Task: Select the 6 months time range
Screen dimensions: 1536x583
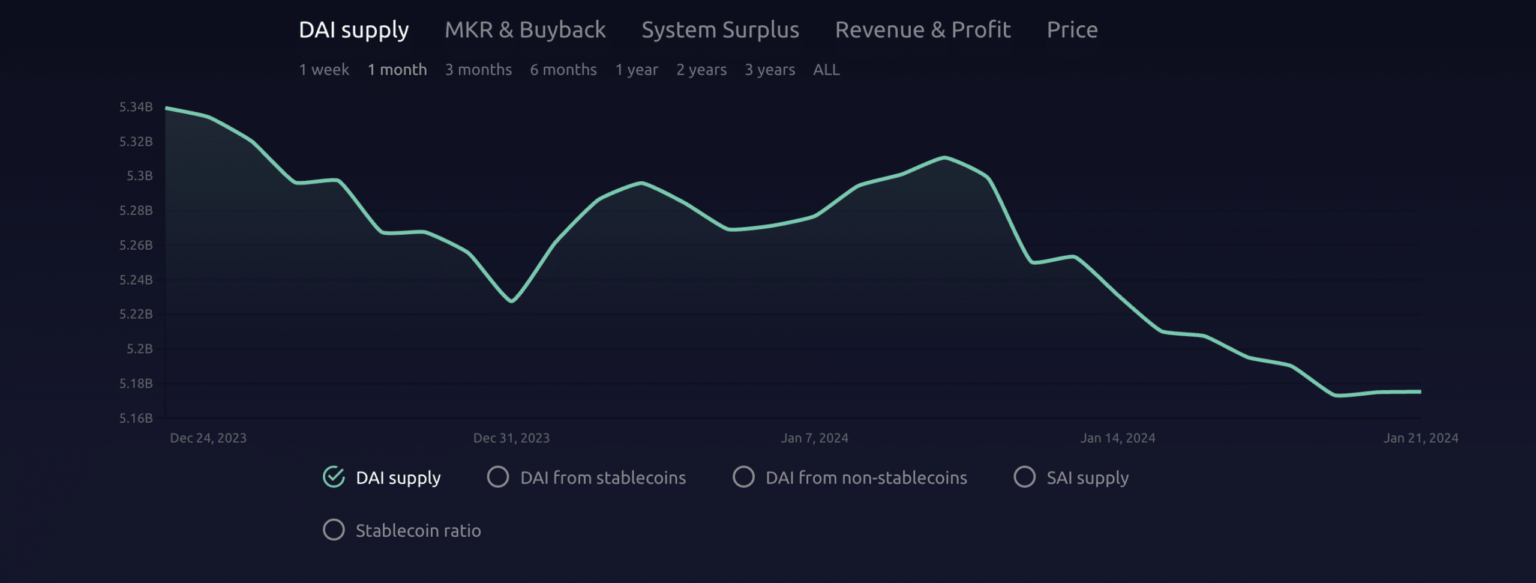Action: pos(563,70)
